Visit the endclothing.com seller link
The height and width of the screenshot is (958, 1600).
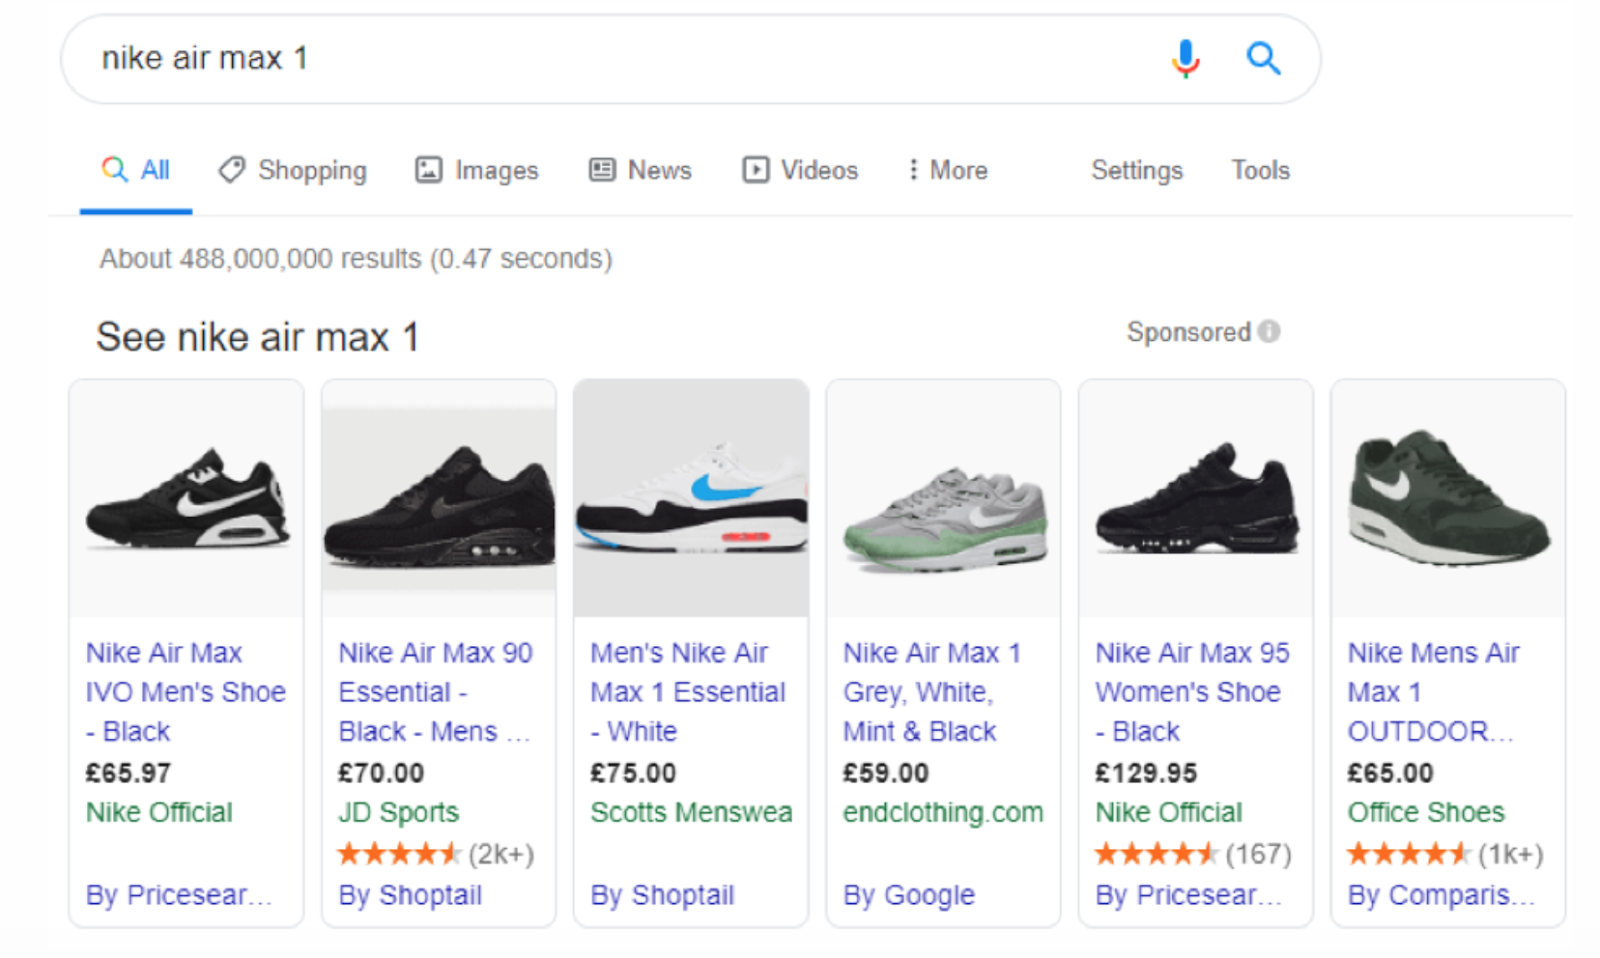point(942,812)
